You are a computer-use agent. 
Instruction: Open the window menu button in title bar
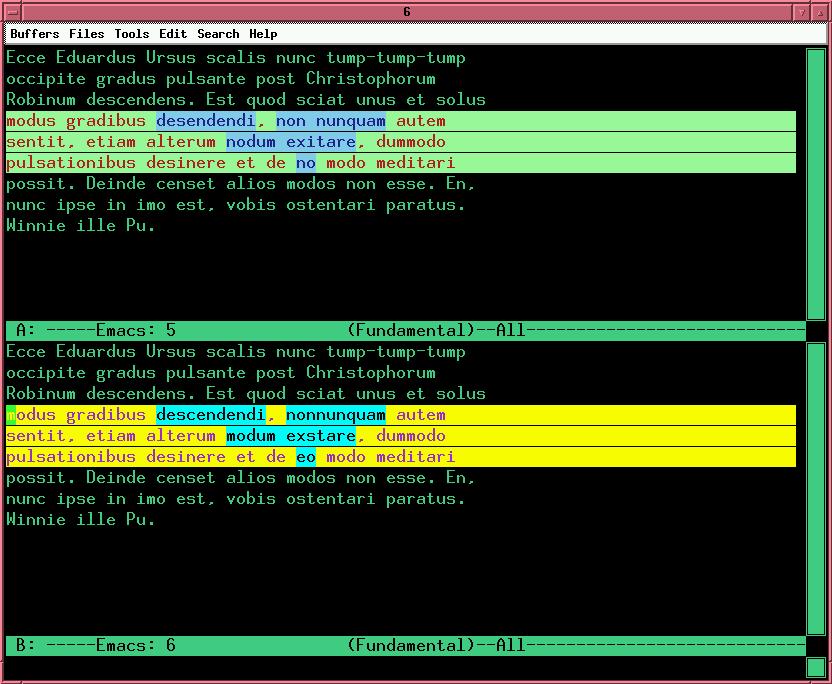pyautogui.click(x=11, y=11)
